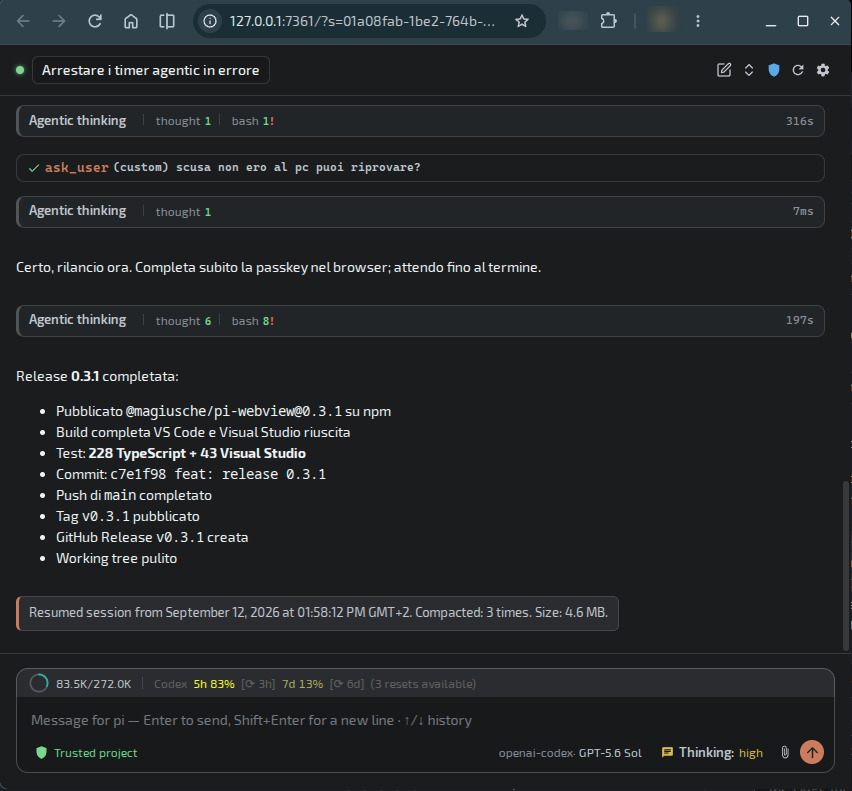
Task: Click the address bar URL 127.0.0.1:7361
Action: (362, 21)
